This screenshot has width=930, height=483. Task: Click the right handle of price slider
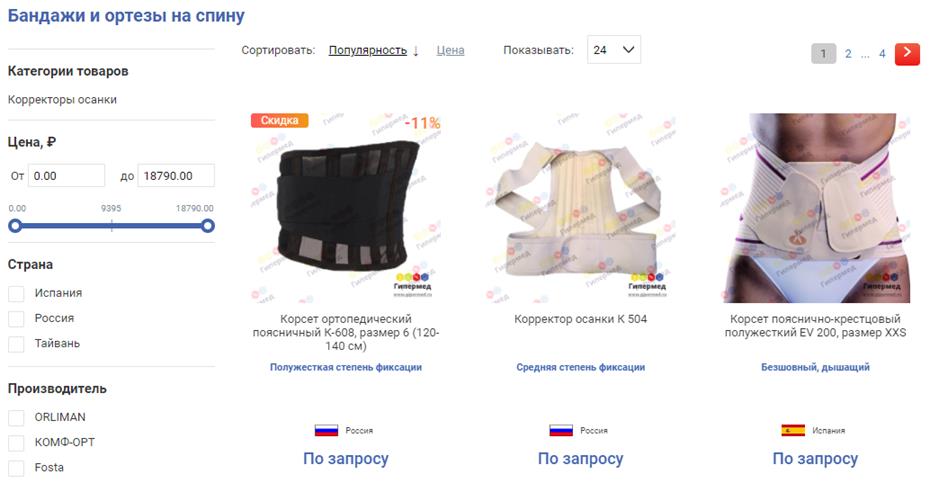click(x=208, y=225)
